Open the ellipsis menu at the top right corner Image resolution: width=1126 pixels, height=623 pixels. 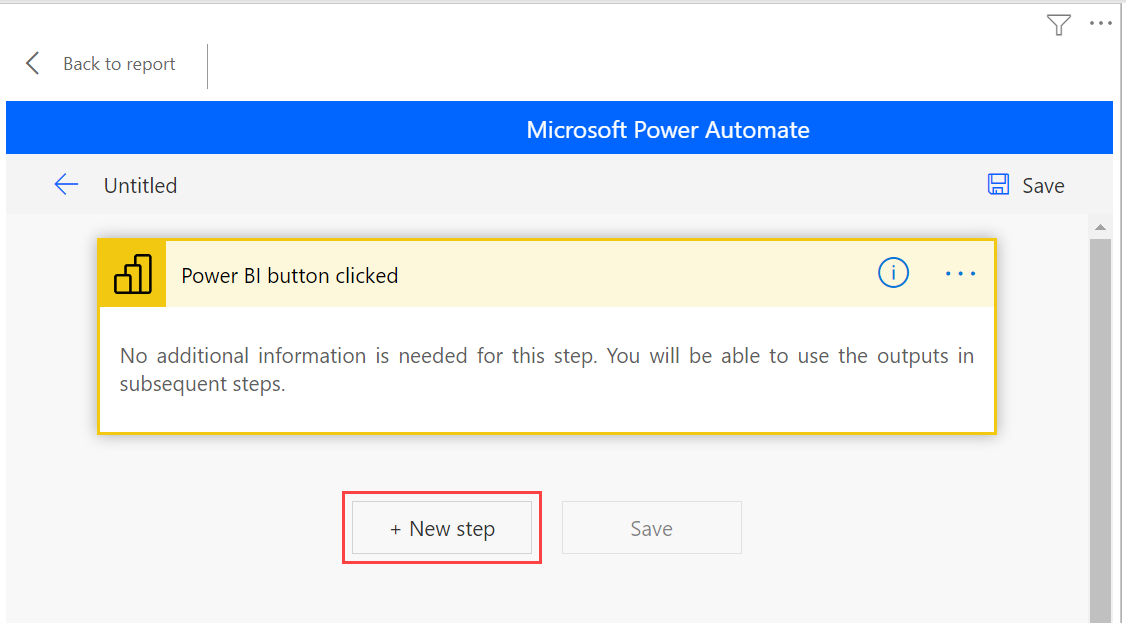click(1100, 23)
